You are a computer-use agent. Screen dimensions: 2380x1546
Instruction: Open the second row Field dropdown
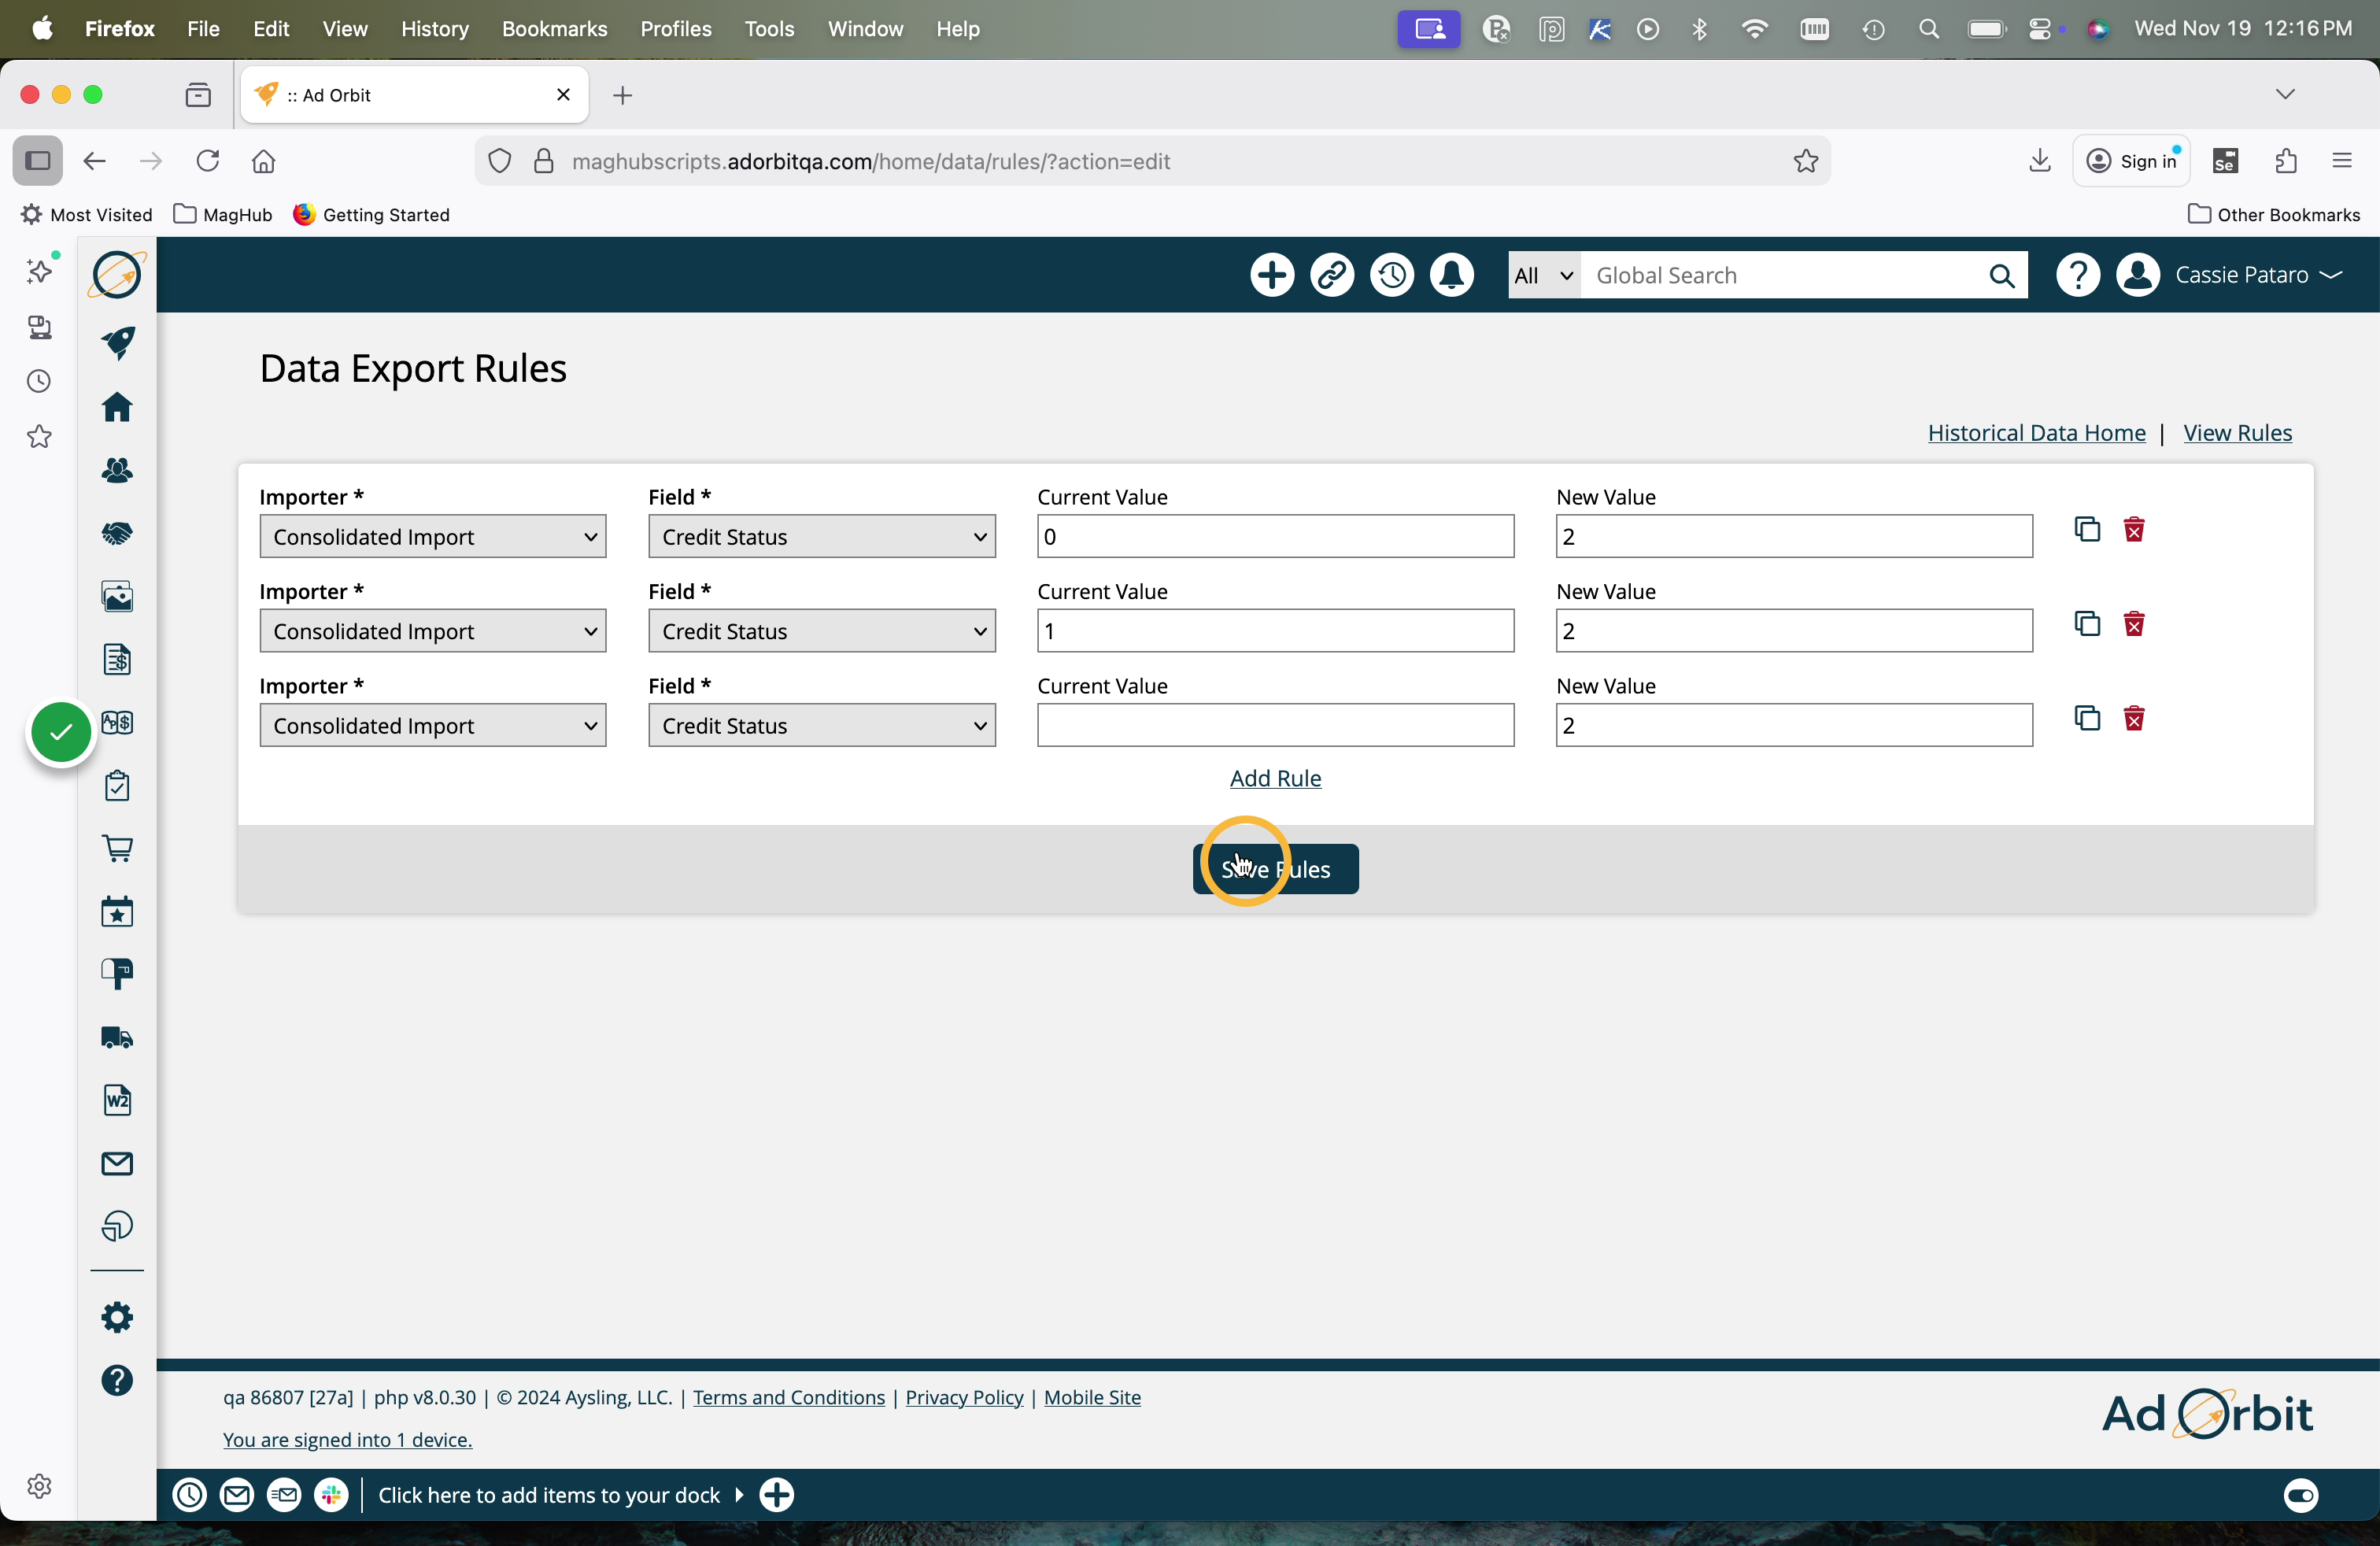[821, 631]
